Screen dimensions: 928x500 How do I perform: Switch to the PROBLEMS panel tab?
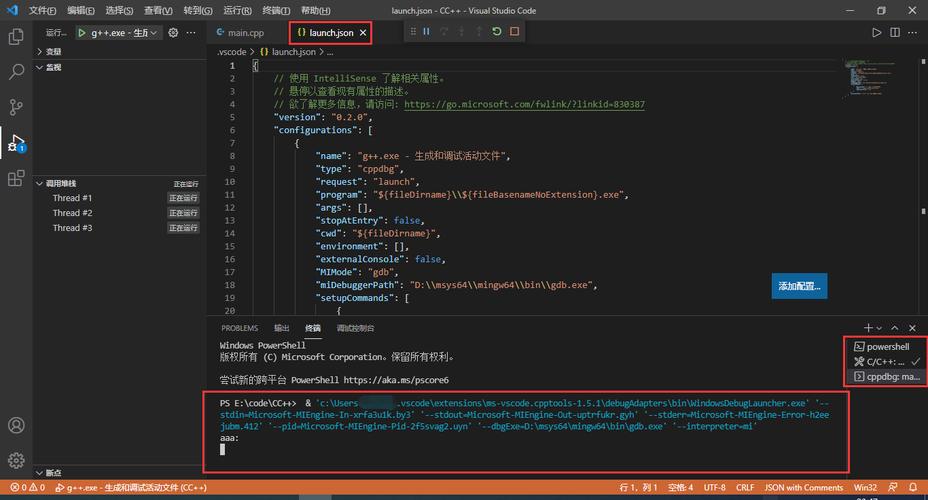point(240,328)
